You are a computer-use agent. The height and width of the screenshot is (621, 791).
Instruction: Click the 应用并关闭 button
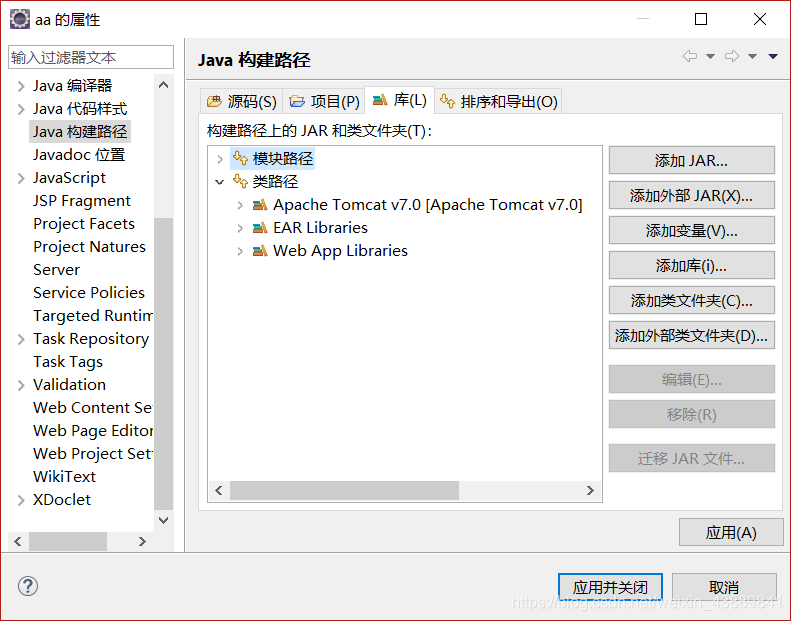[610, 587]
